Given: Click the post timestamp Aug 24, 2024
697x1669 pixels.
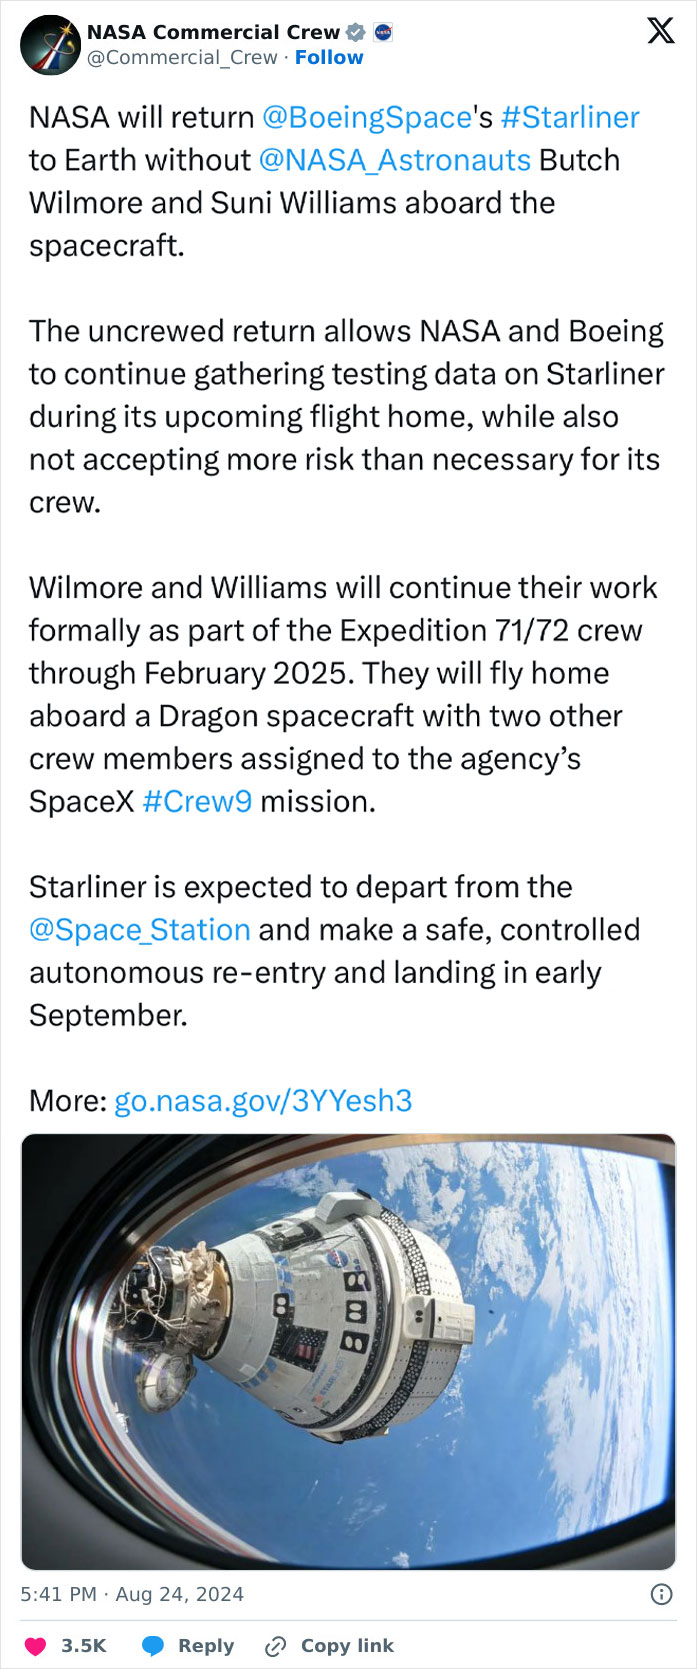Looking at the screenshot, I should [130, 1597].
